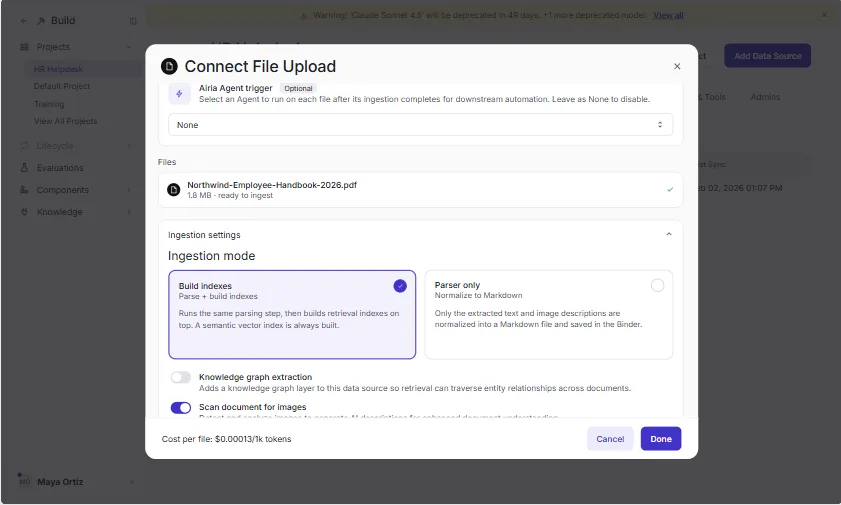Click the Projects icon in sidebar
Screen dimensions: 841x505
pyautogui.click(x=24, y=47)
